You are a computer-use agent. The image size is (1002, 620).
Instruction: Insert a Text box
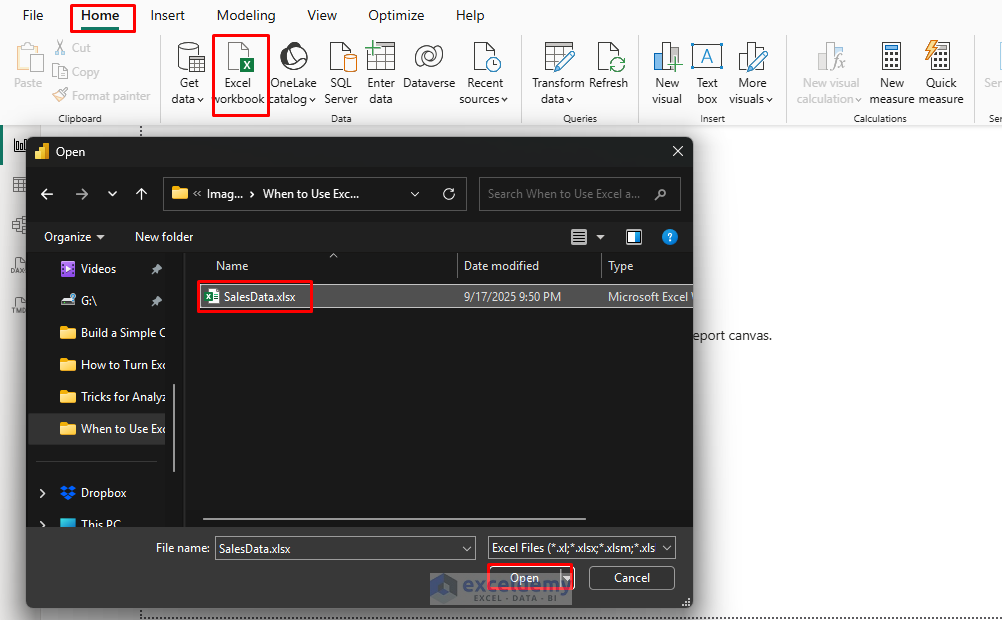[x=707, y=73]
